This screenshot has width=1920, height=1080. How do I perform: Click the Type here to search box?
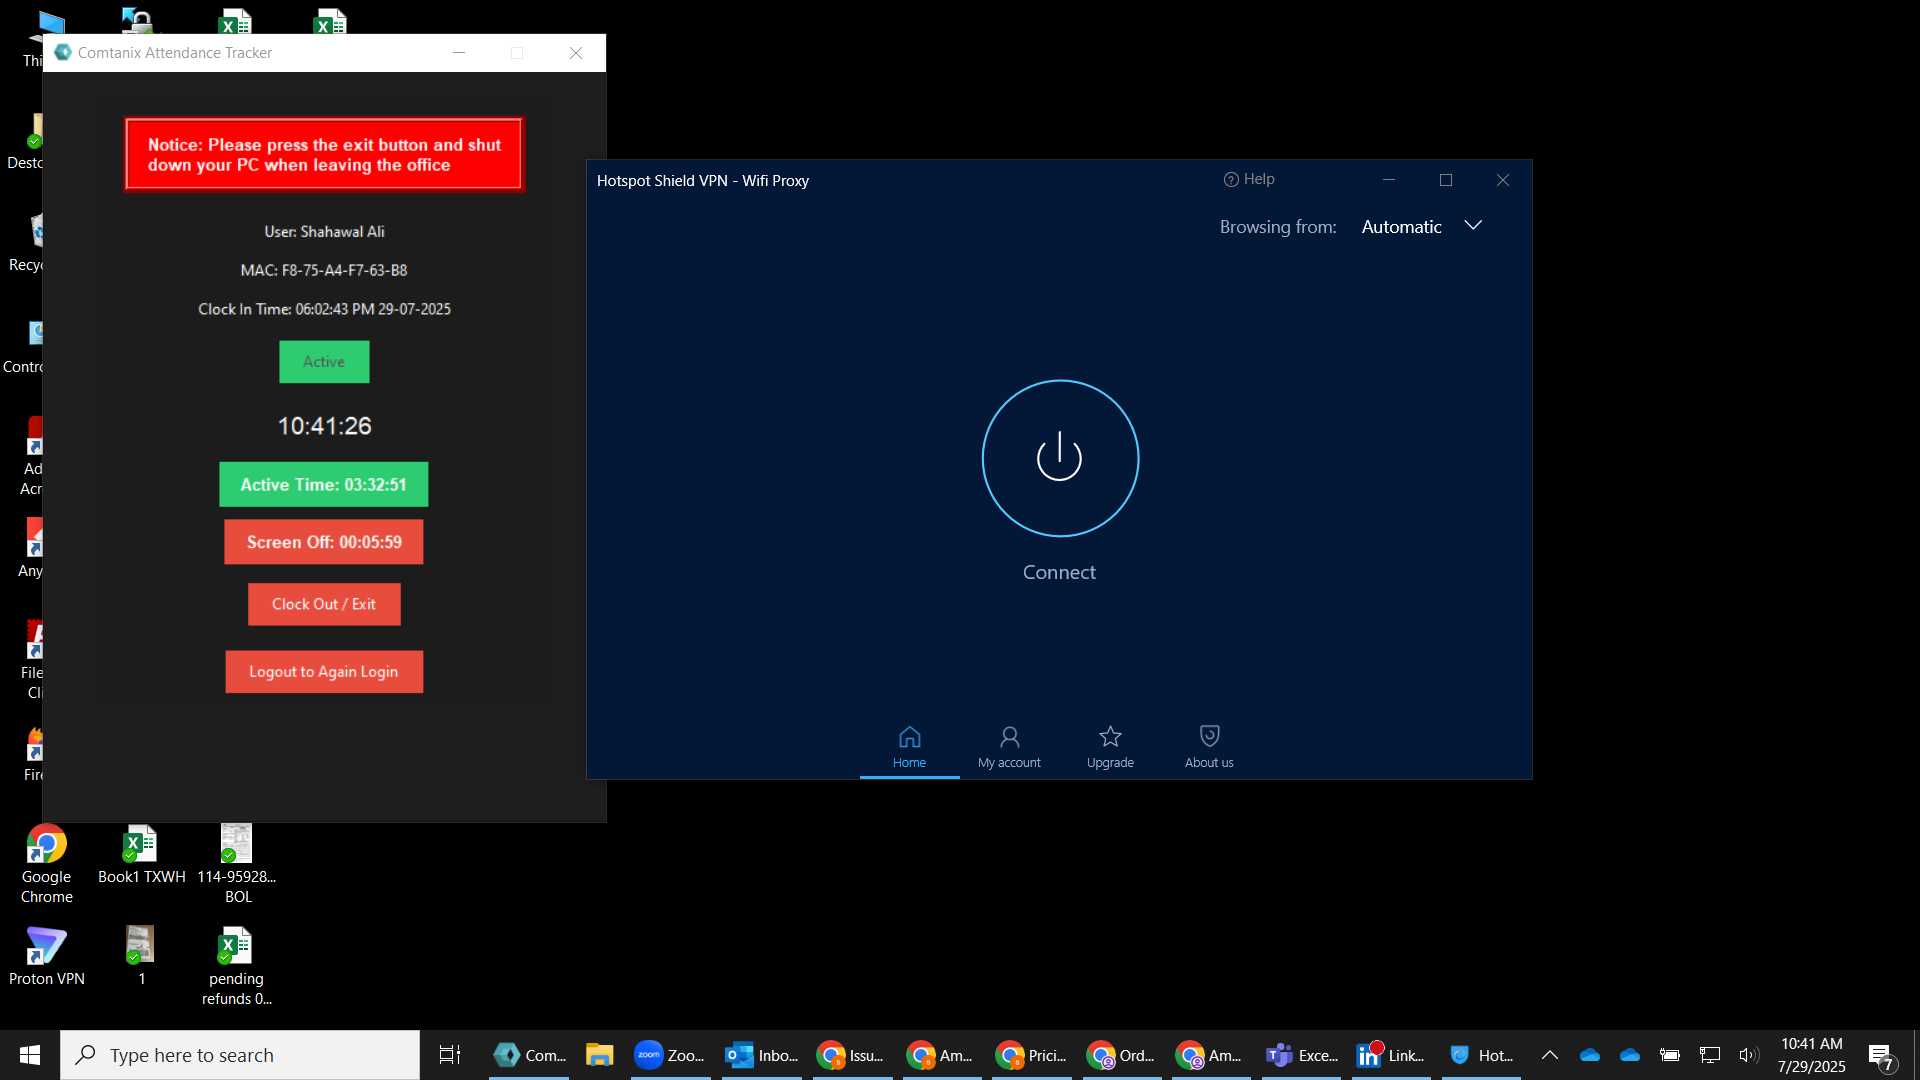[x=240, y=1055]
